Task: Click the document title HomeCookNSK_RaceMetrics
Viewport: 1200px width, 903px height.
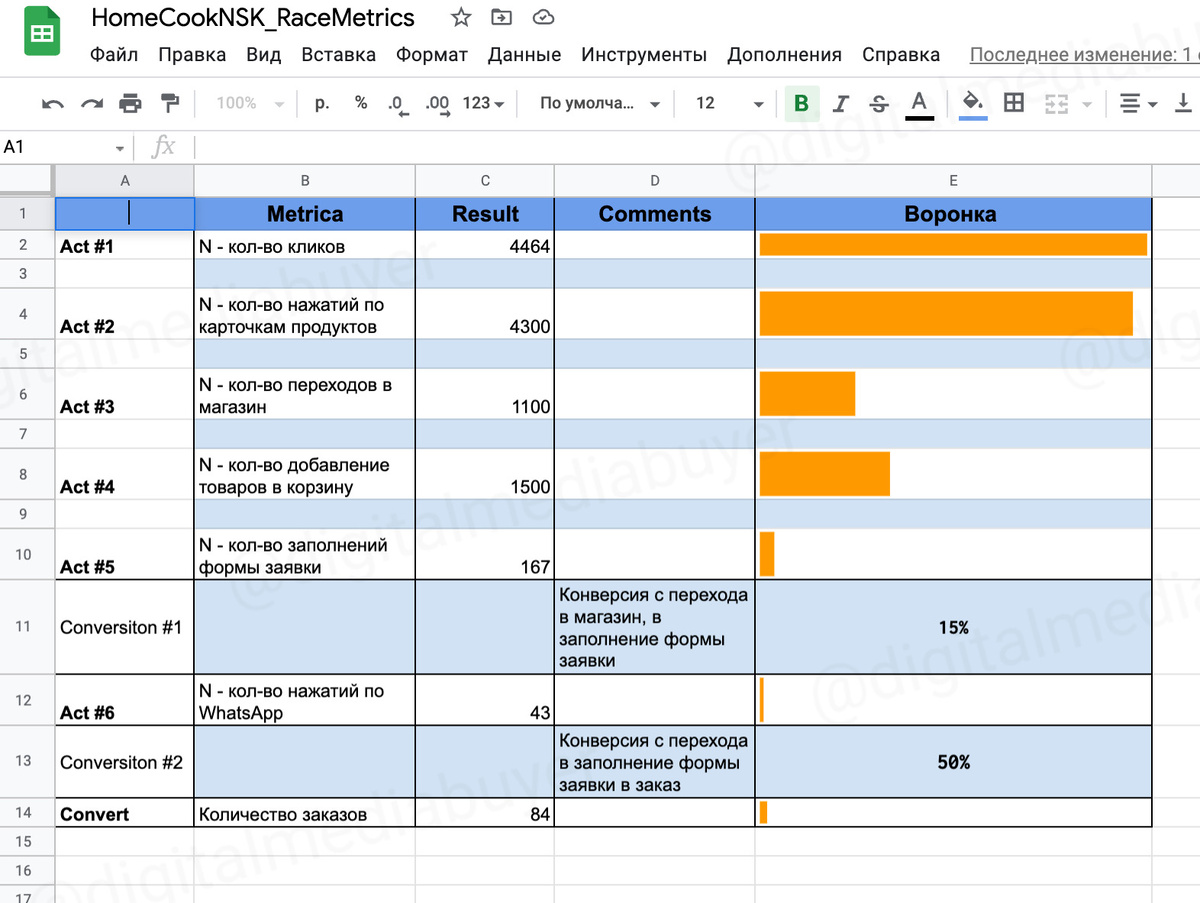Action: click(252, 18)
